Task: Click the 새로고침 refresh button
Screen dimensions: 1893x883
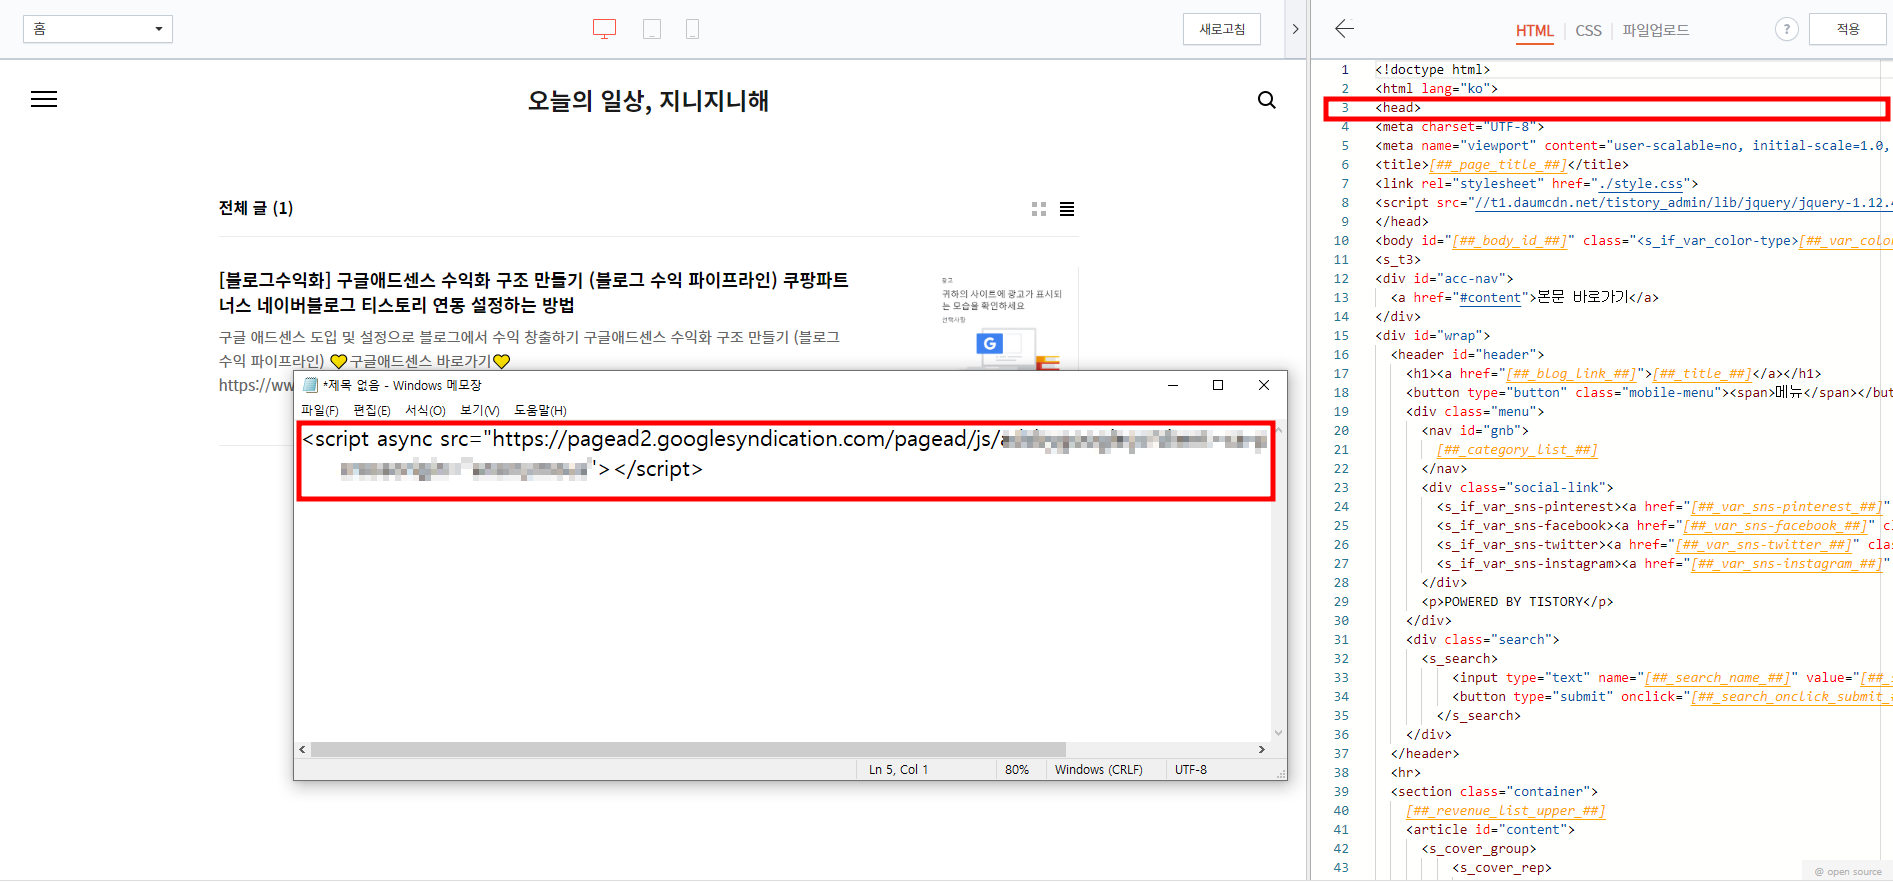Action: coord(1222,29)
